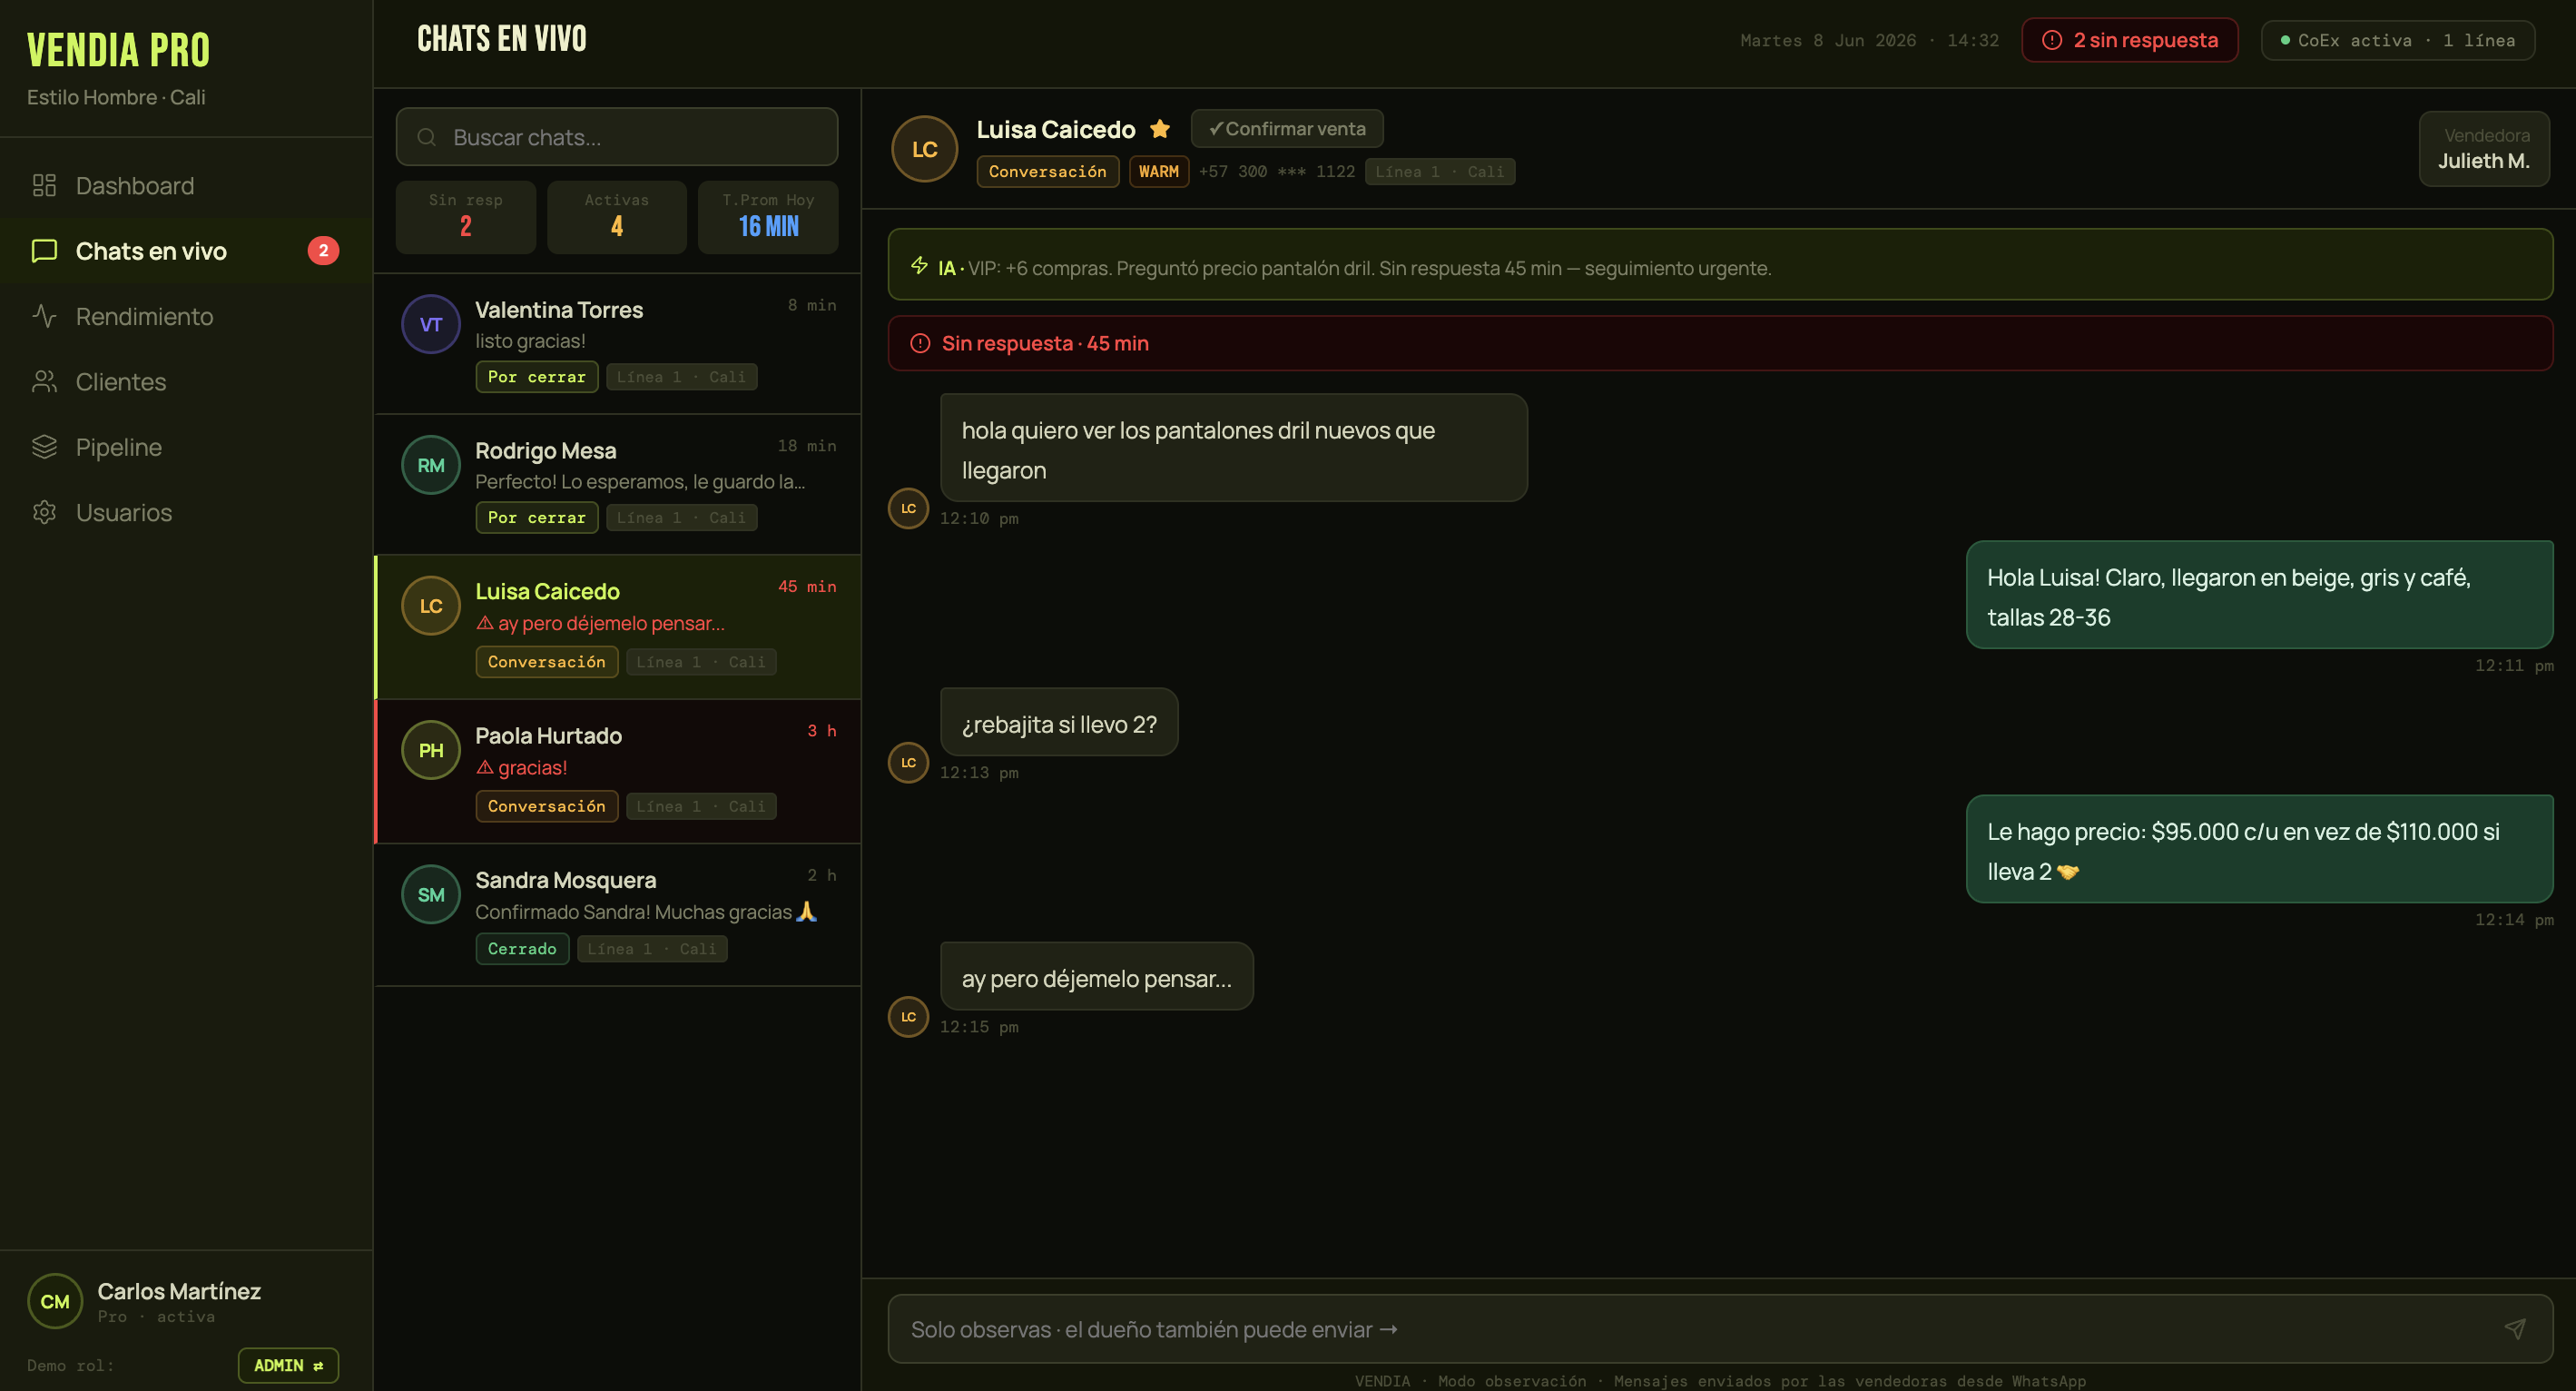The height and width of the screenshot is (1391, 2576).
Task: Click the CoEx activa 1 línea status pill
Action: pyautogui.click(x=2397, y=40)
